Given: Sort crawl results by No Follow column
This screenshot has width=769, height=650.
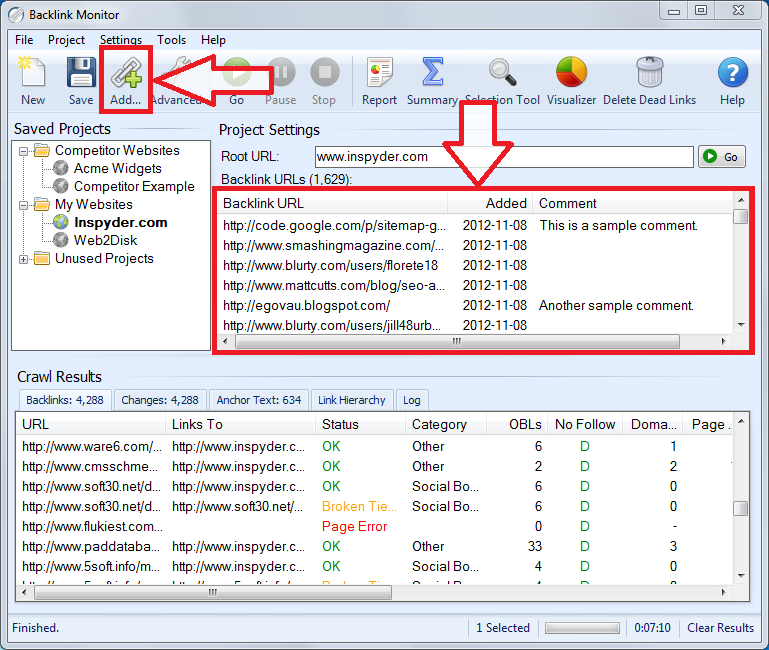Looking at the screenshot, I should pos(585,424).
